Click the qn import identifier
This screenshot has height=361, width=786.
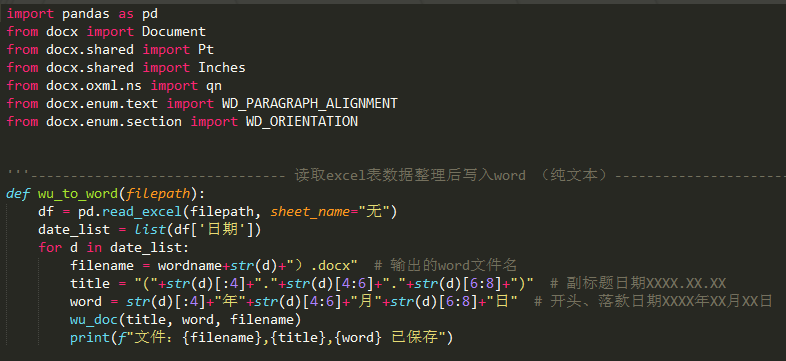[214, 86]
